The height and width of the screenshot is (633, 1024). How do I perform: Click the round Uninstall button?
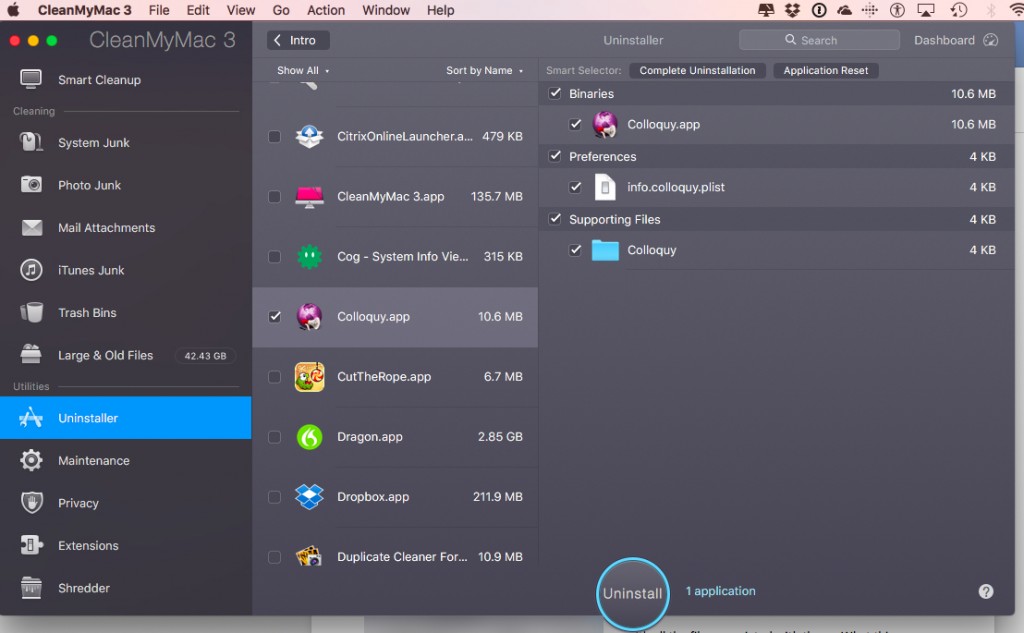(x=632, y=593)
